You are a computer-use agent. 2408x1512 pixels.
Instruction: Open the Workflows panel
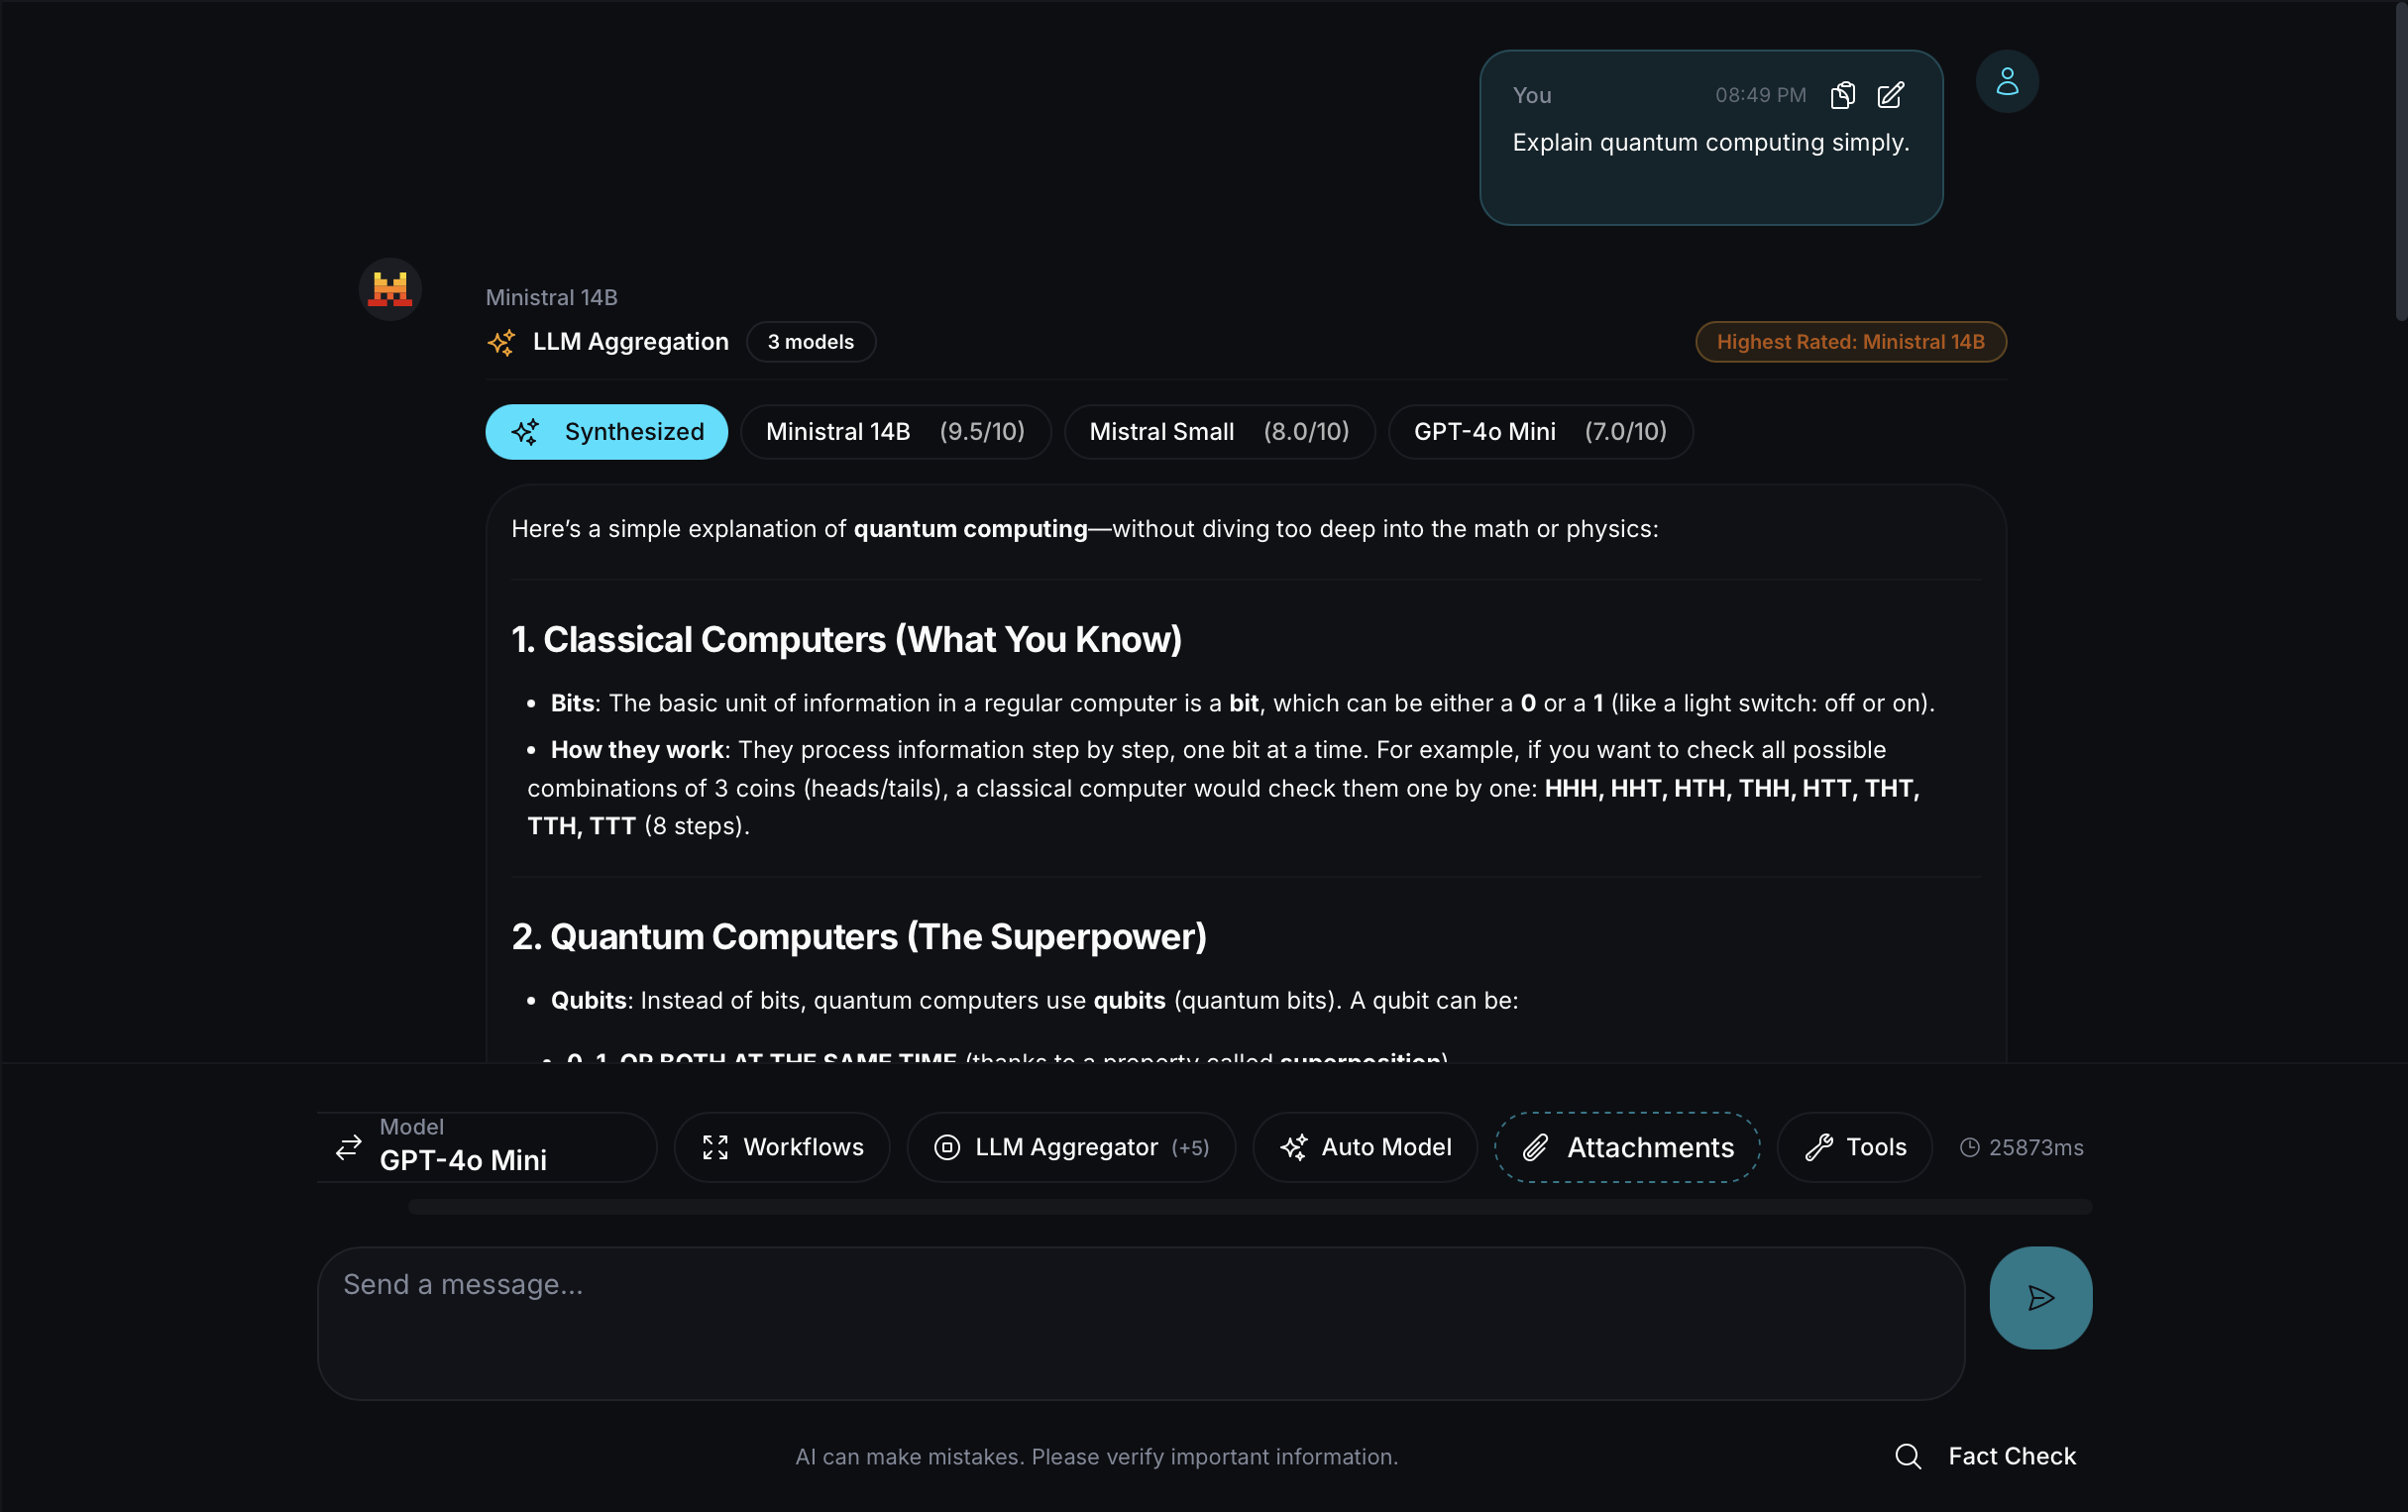(x=781, y=1147)
